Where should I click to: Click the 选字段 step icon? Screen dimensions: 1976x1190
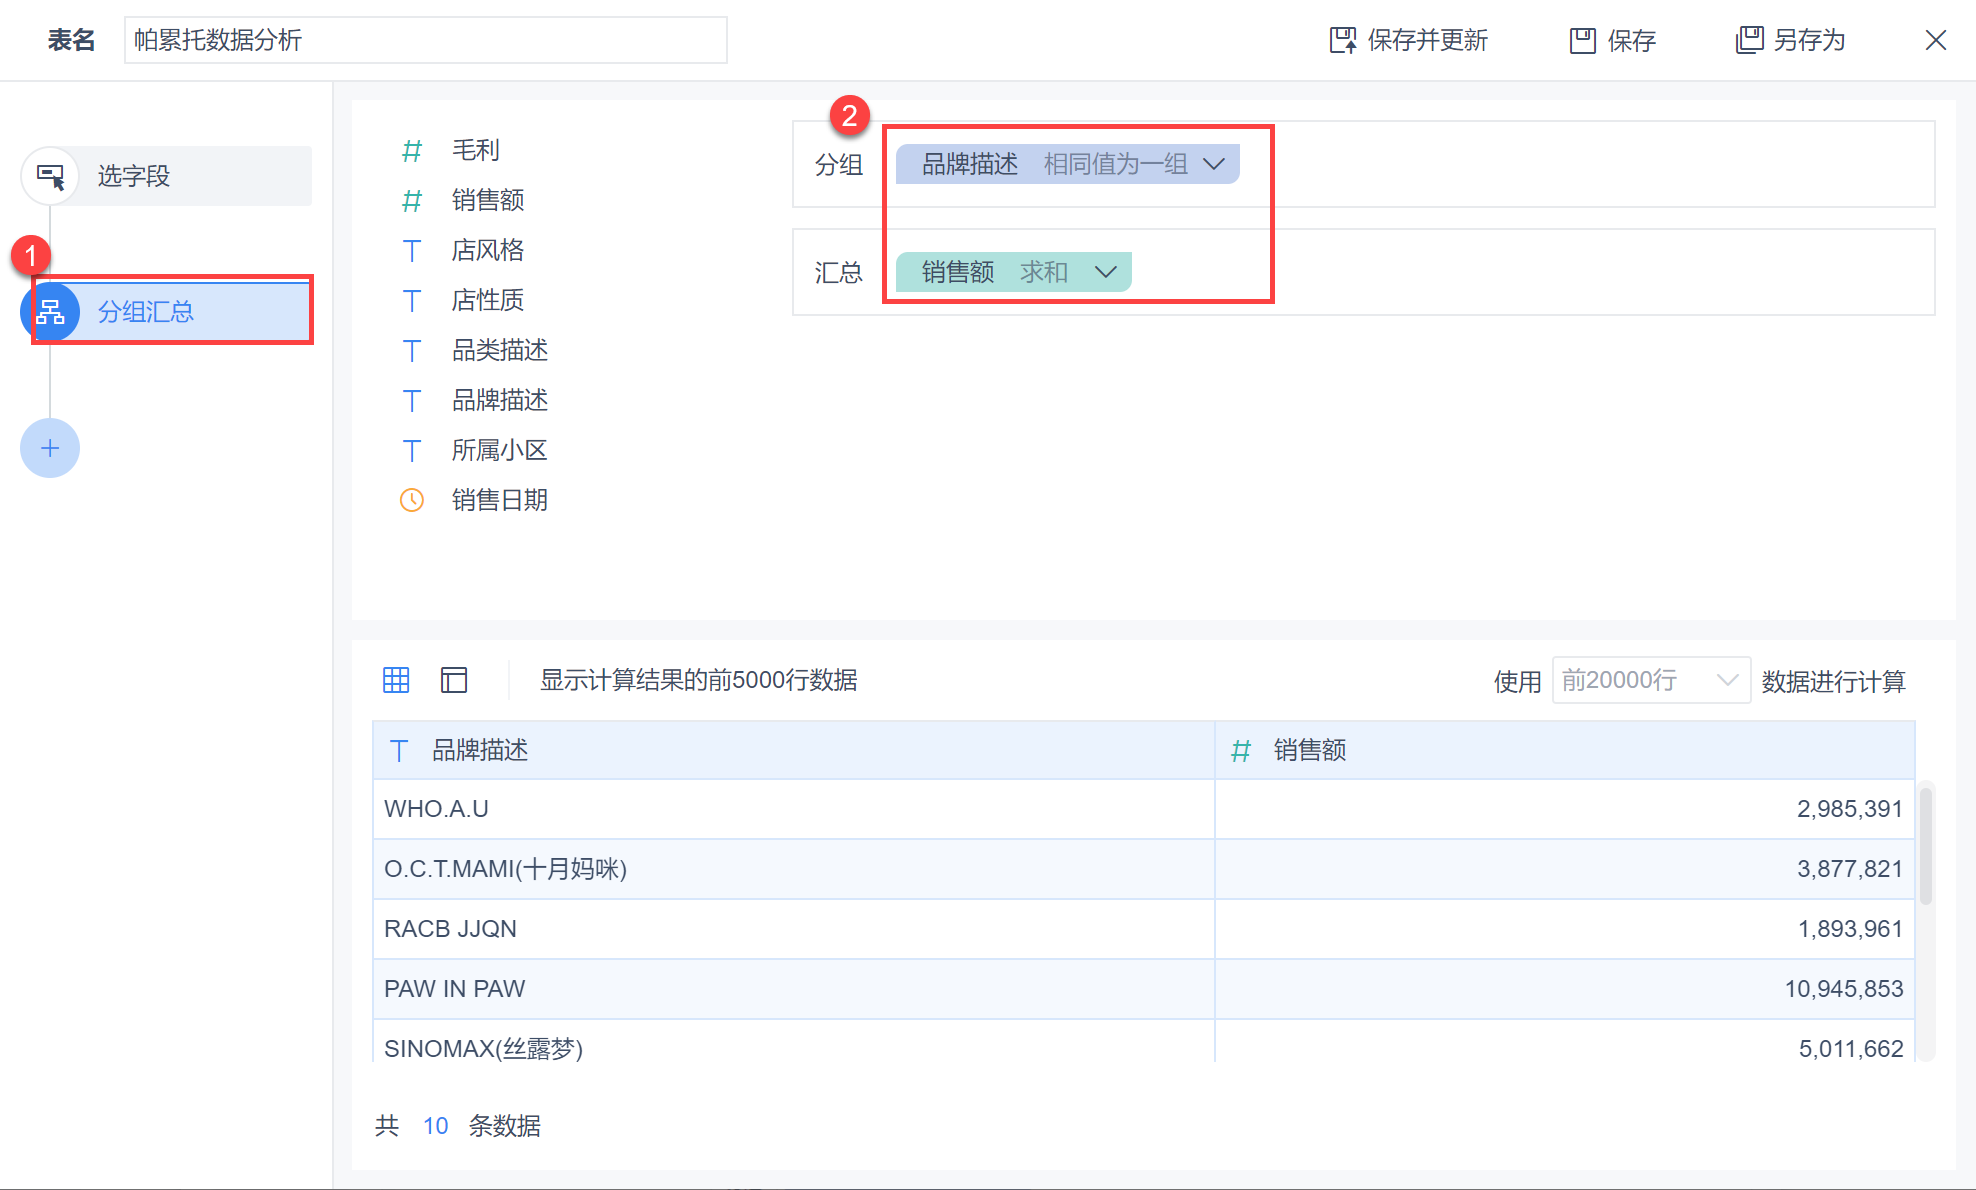(x=50, y=176)
